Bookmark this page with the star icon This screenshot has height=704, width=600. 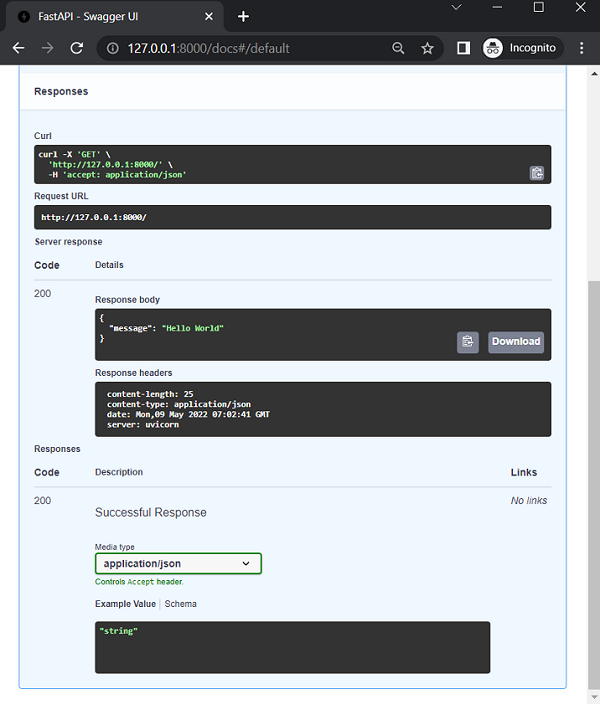click(x=427, y=48)
